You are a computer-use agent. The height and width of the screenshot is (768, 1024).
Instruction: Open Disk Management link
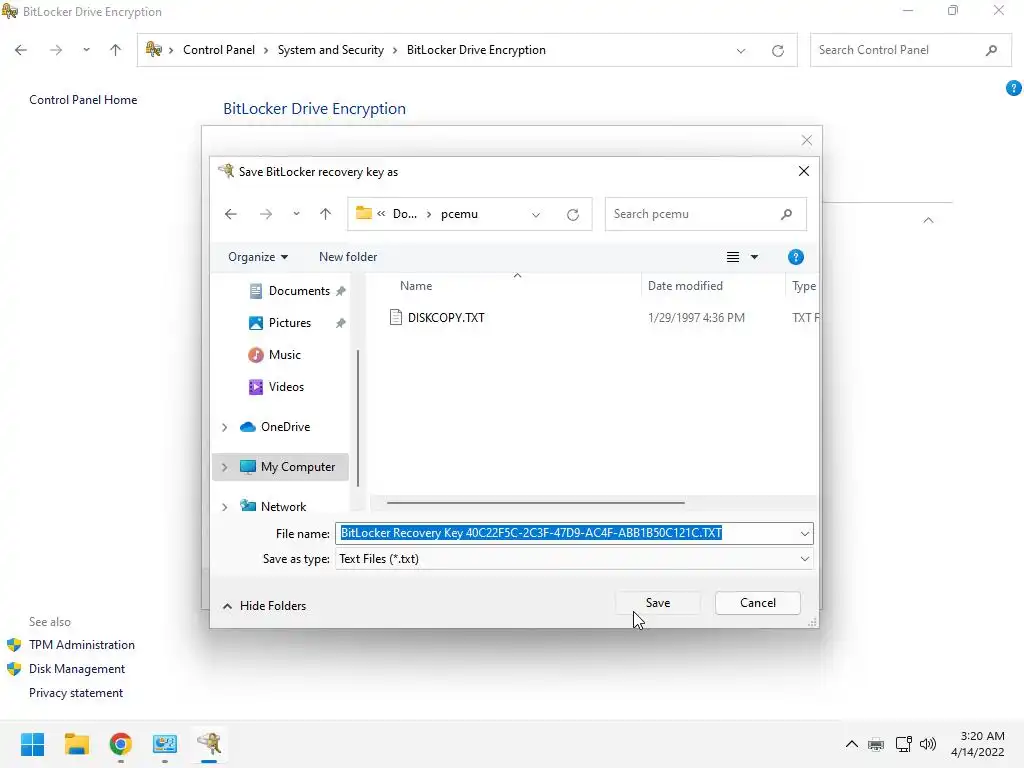point(76,669)
